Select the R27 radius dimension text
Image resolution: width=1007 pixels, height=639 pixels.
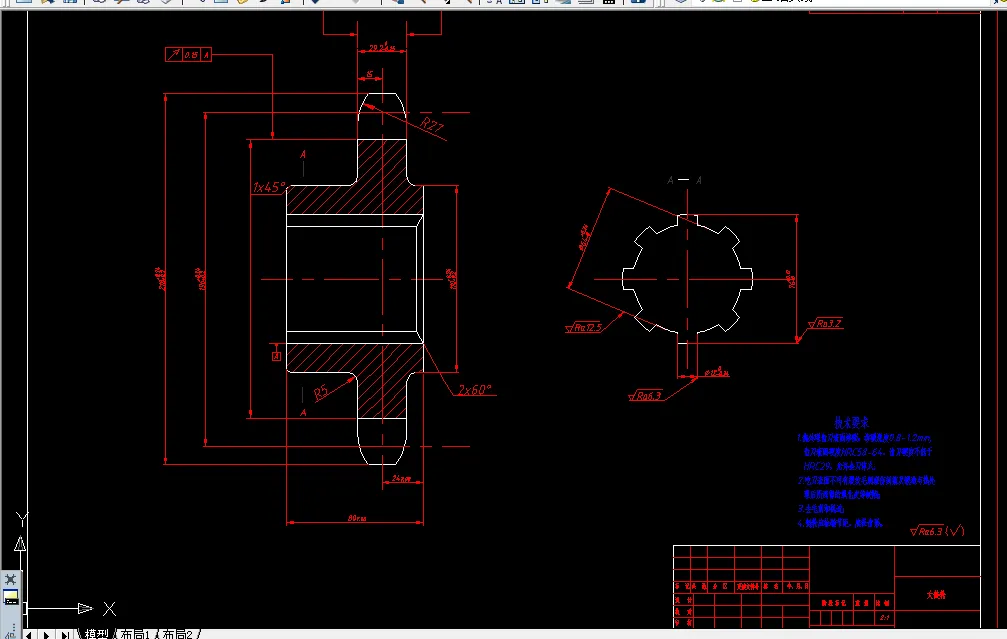pyautogui.click(x=432, y=124)
